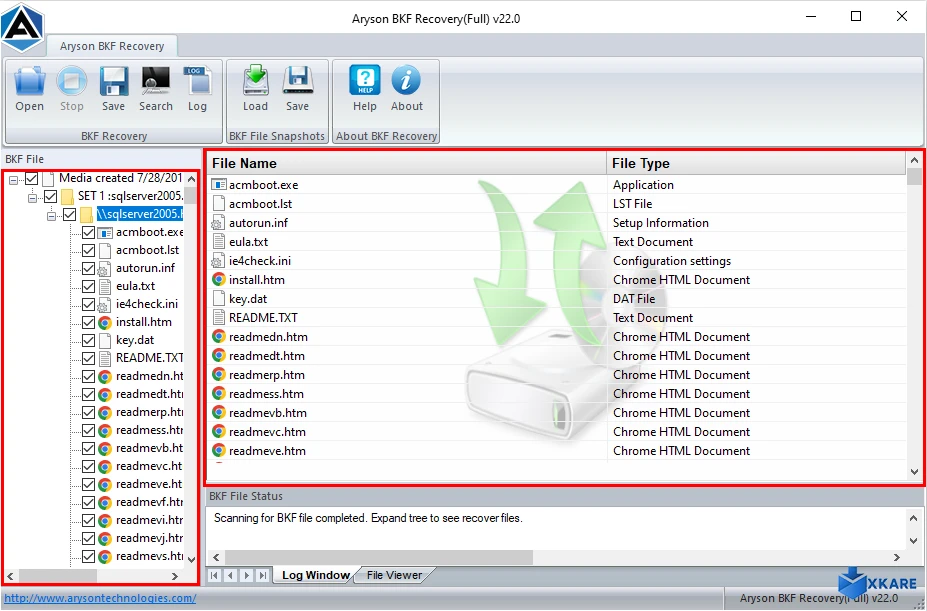Open a BKF file with Open icon
The height and width of the screenshot is (611, 927).
(30, 89)
